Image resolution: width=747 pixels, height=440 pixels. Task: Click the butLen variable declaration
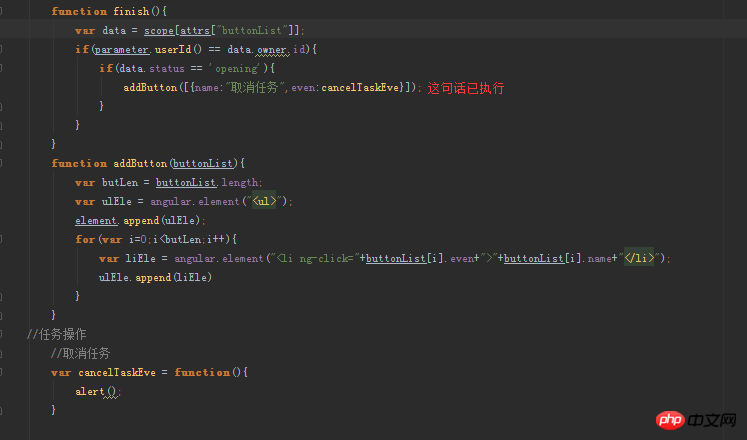(x=120, y=182)
